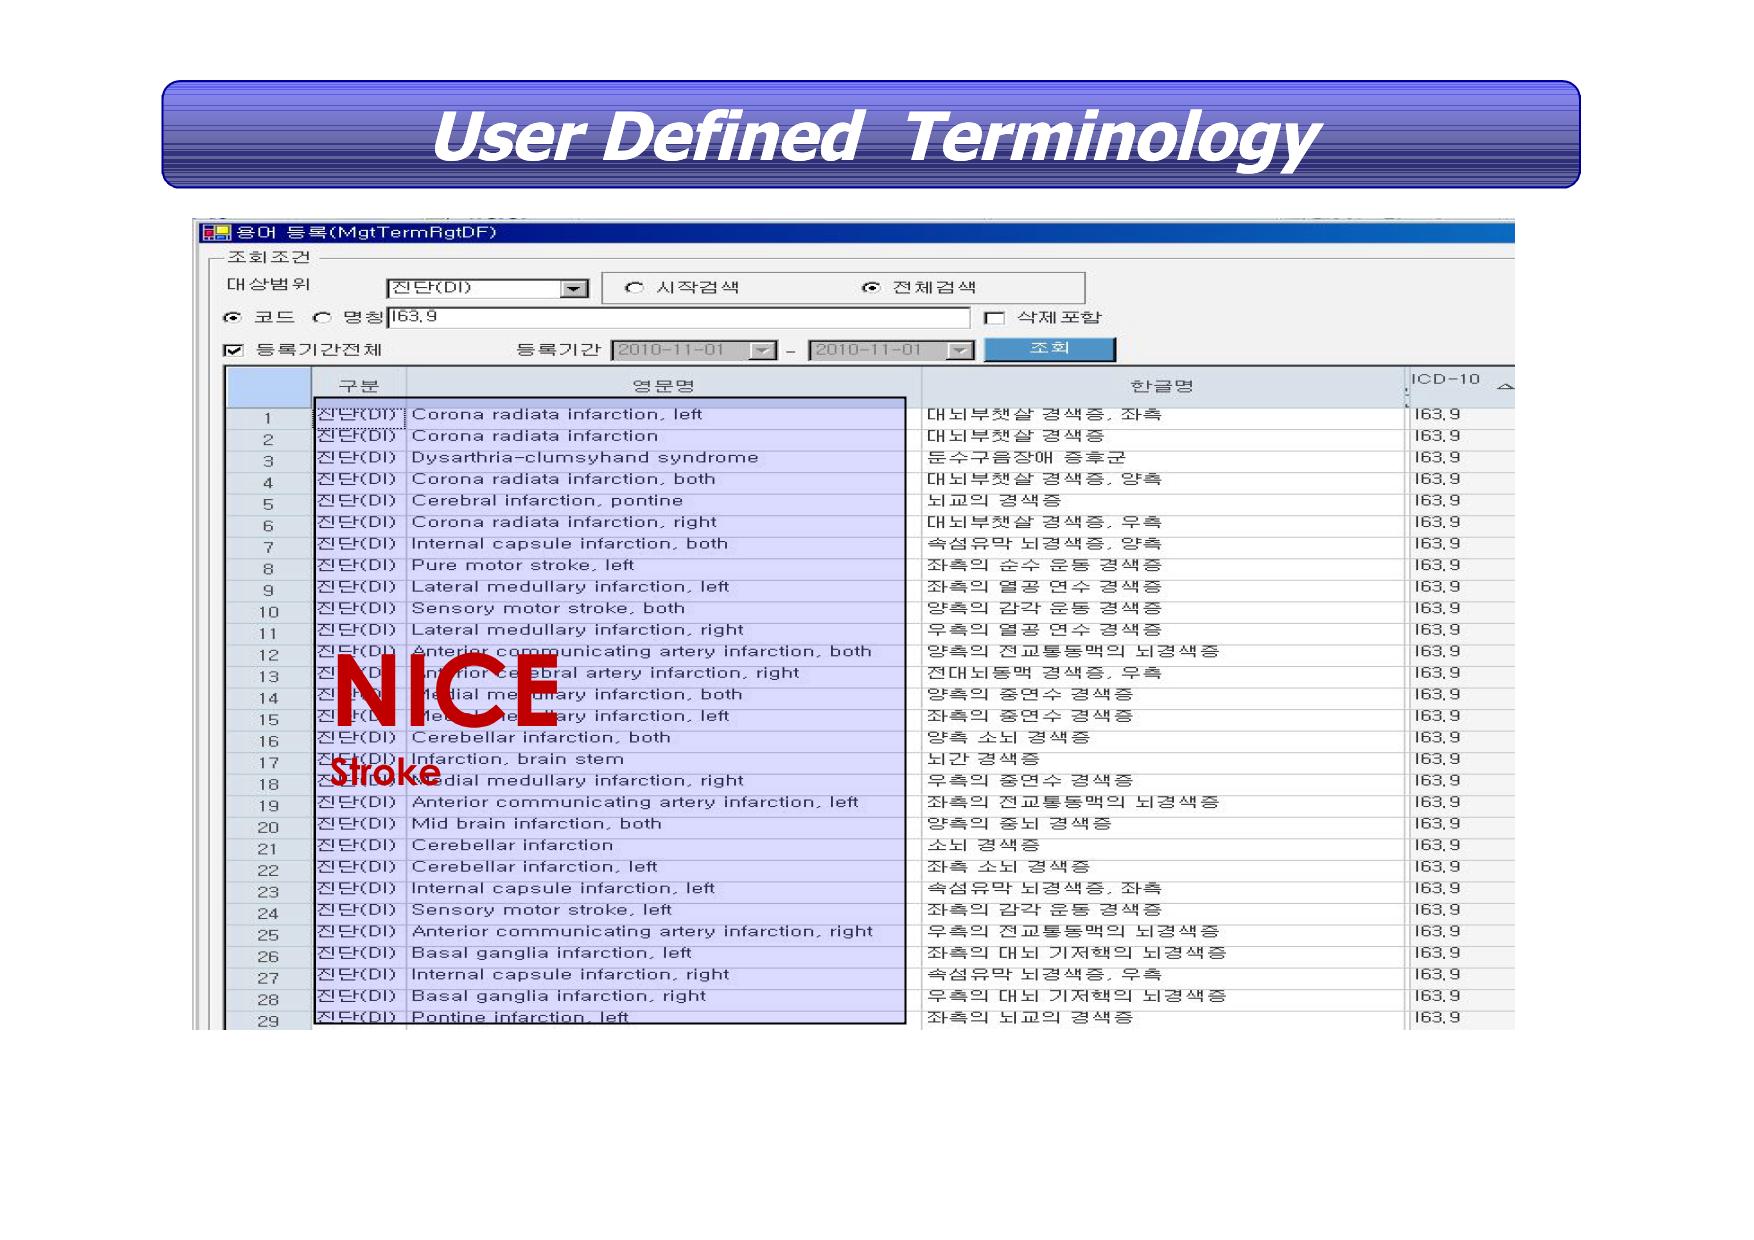1754x1240 pixels.
Task: Select the 전체검색 radio button
Action: (870, 288)
